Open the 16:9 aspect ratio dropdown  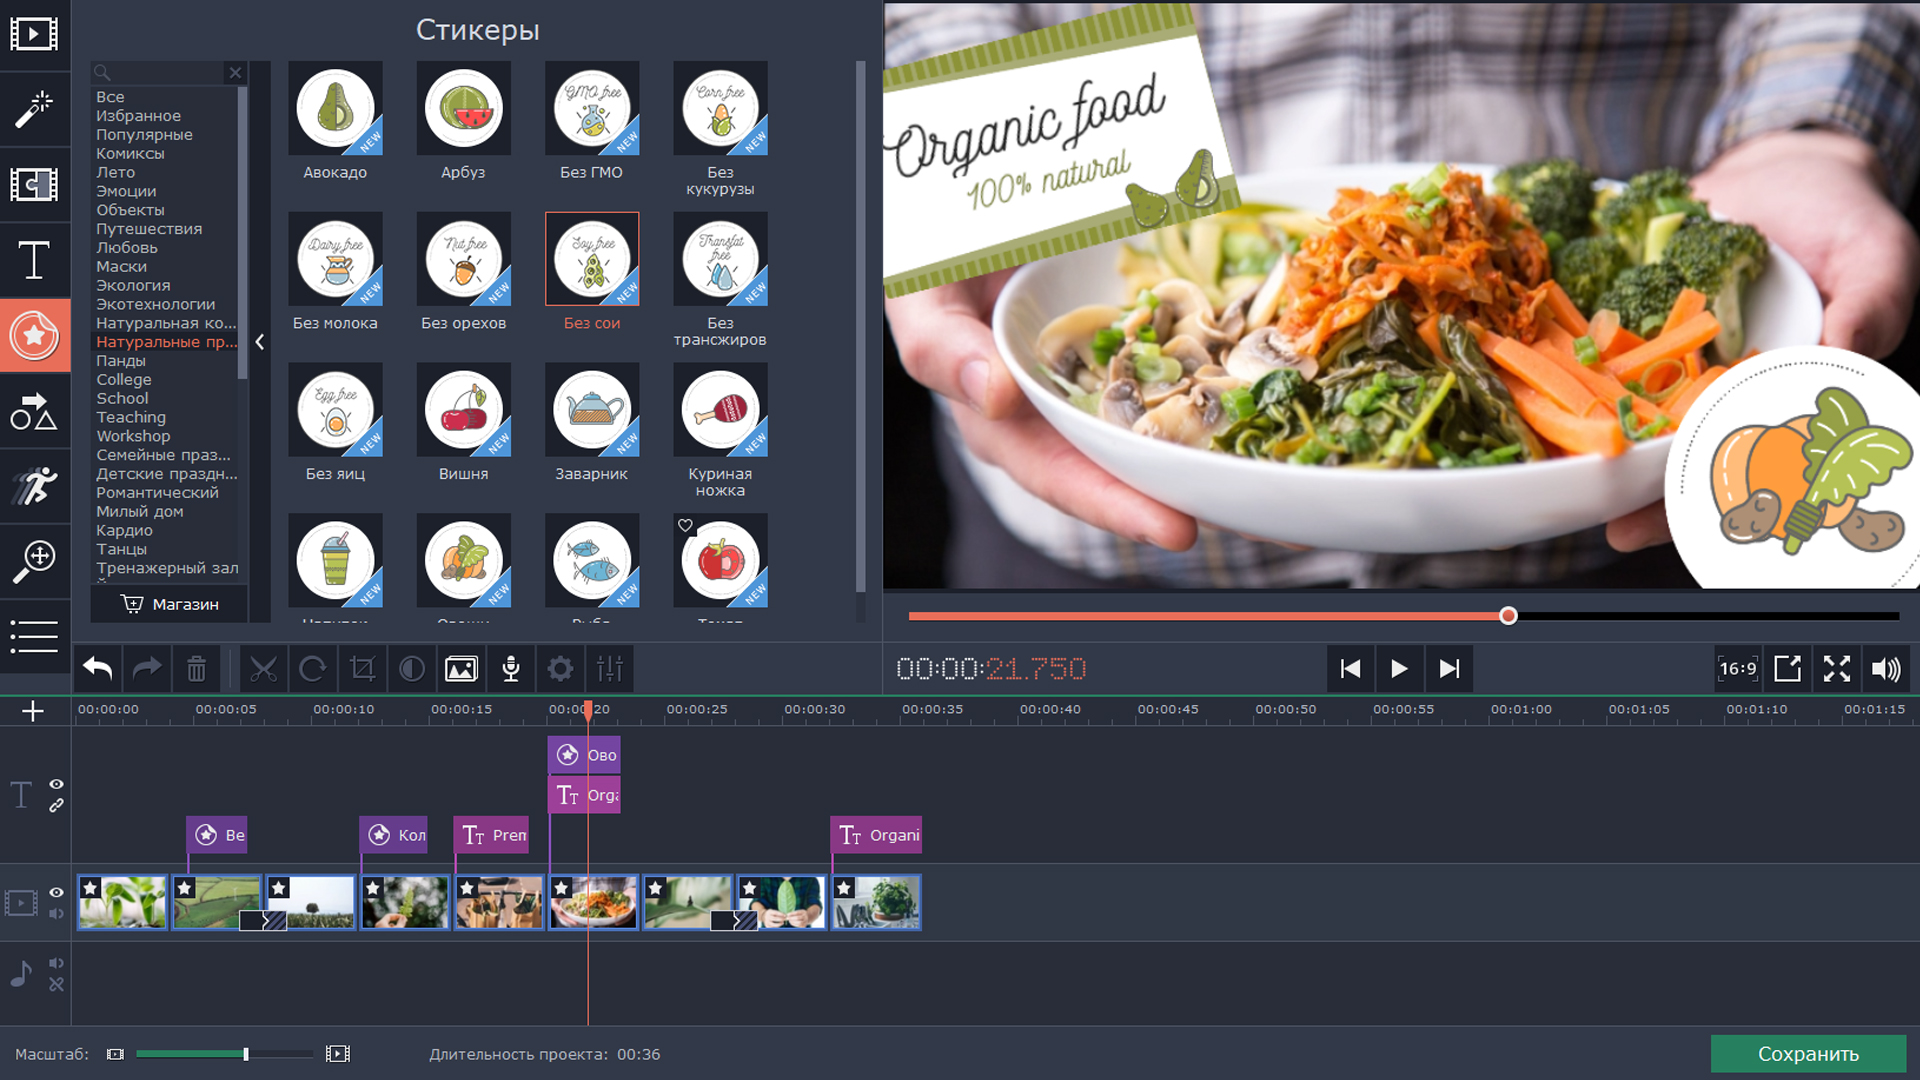(x=1738, y=669)
